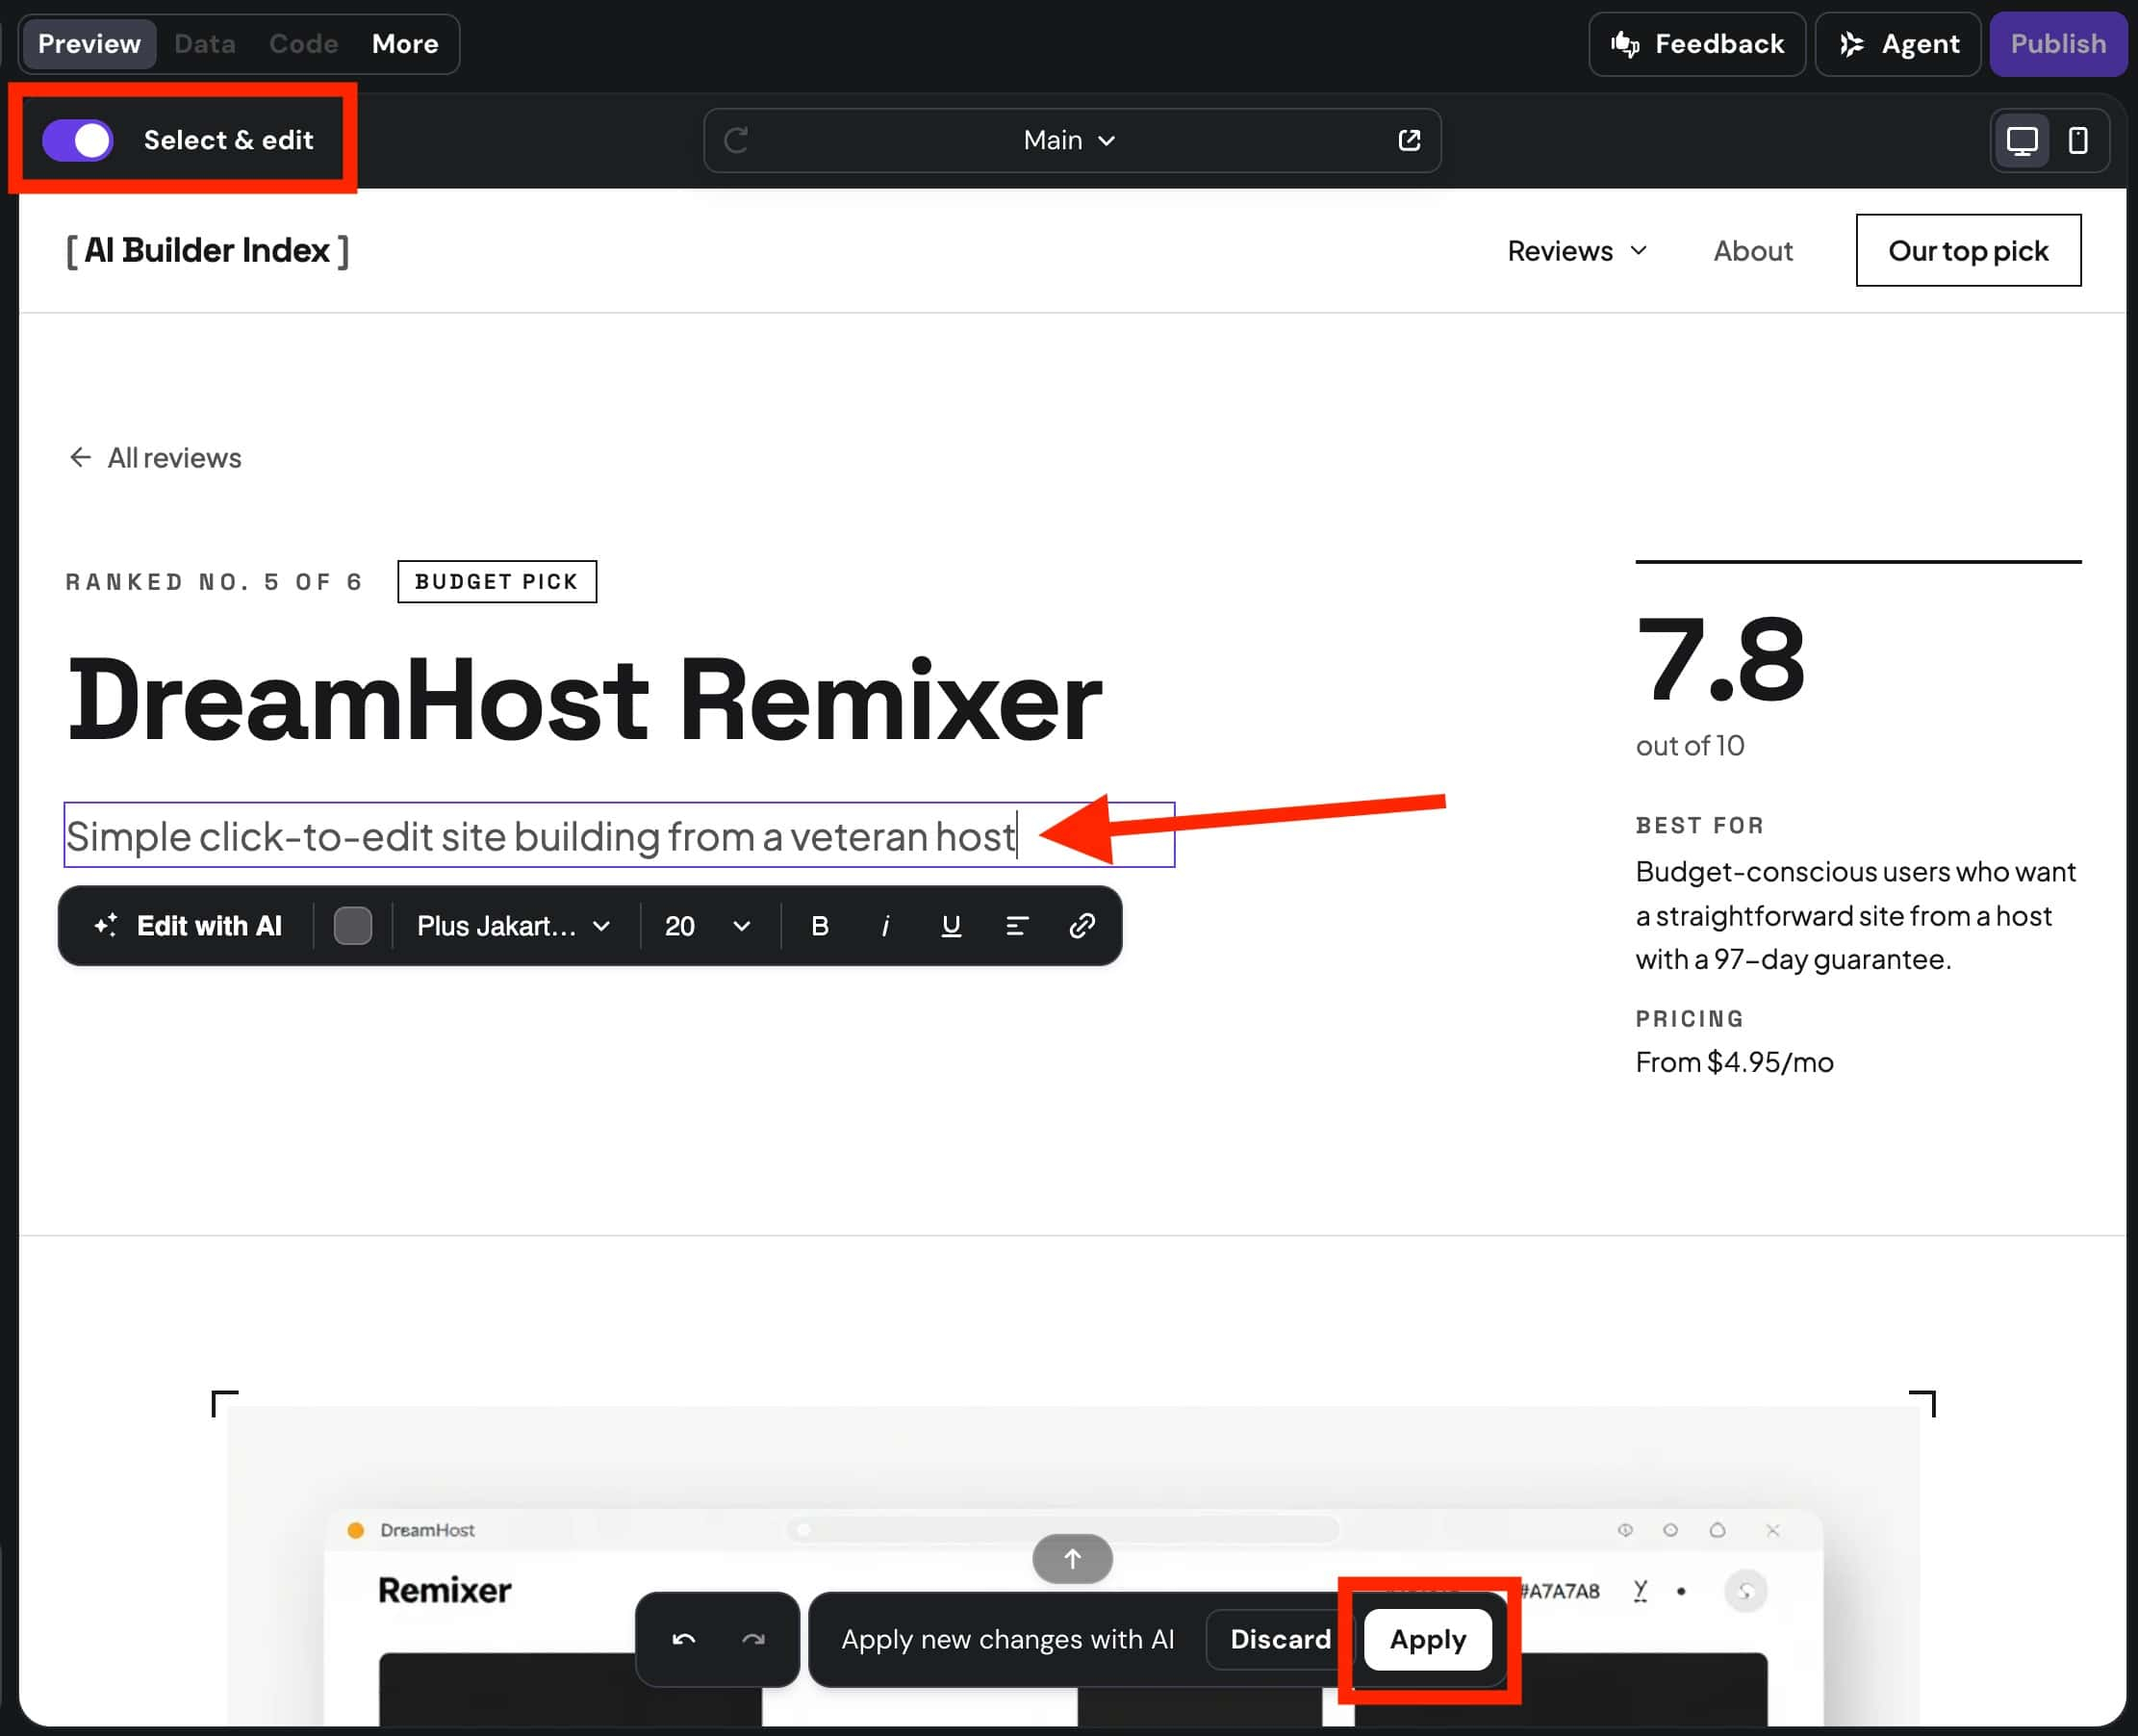Select the 7.8 score text
Viewport: 2138px width, 1736px height.
(1720, 659)
